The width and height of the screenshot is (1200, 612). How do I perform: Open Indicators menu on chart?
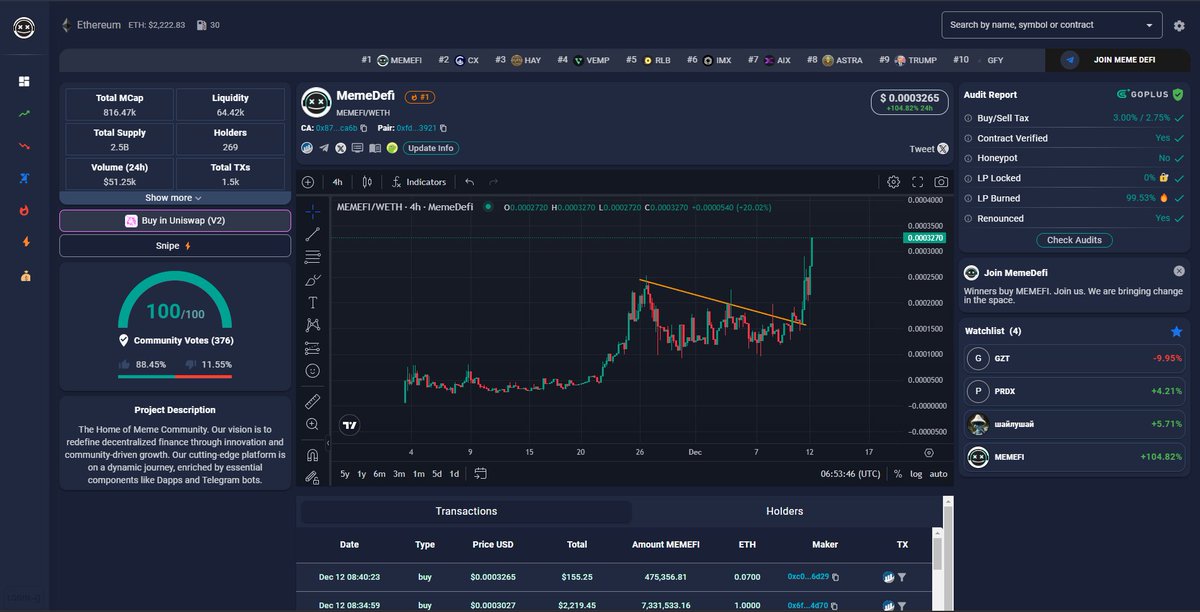point(419,182)
